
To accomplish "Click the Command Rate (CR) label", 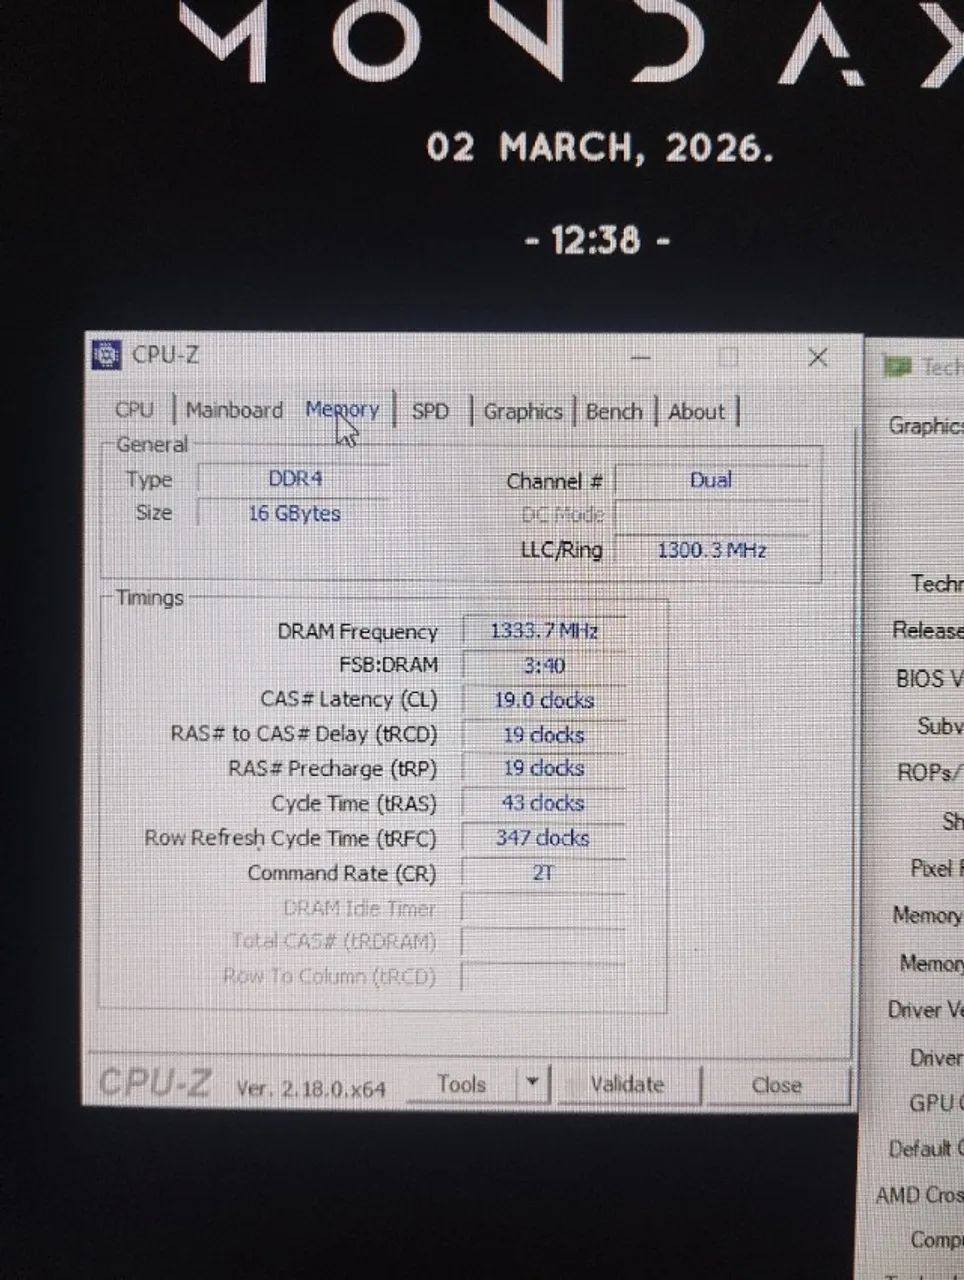I will click(342, 873).
